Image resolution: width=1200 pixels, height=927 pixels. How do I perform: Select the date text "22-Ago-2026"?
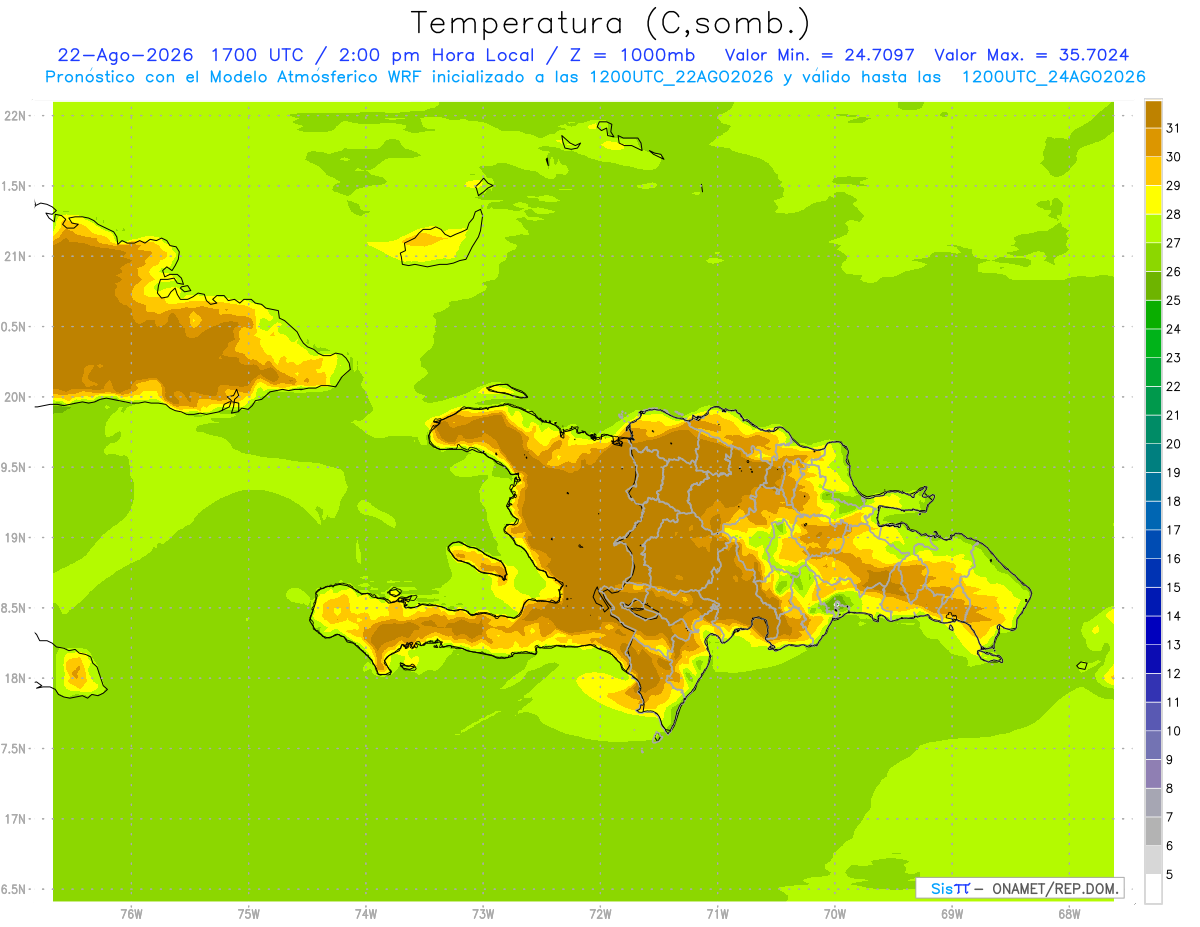point(127,55)
